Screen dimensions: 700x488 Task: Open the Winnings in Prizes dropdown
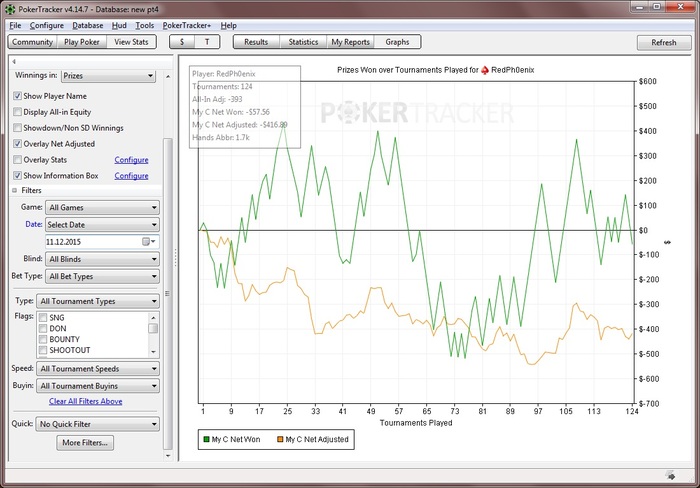110,75
